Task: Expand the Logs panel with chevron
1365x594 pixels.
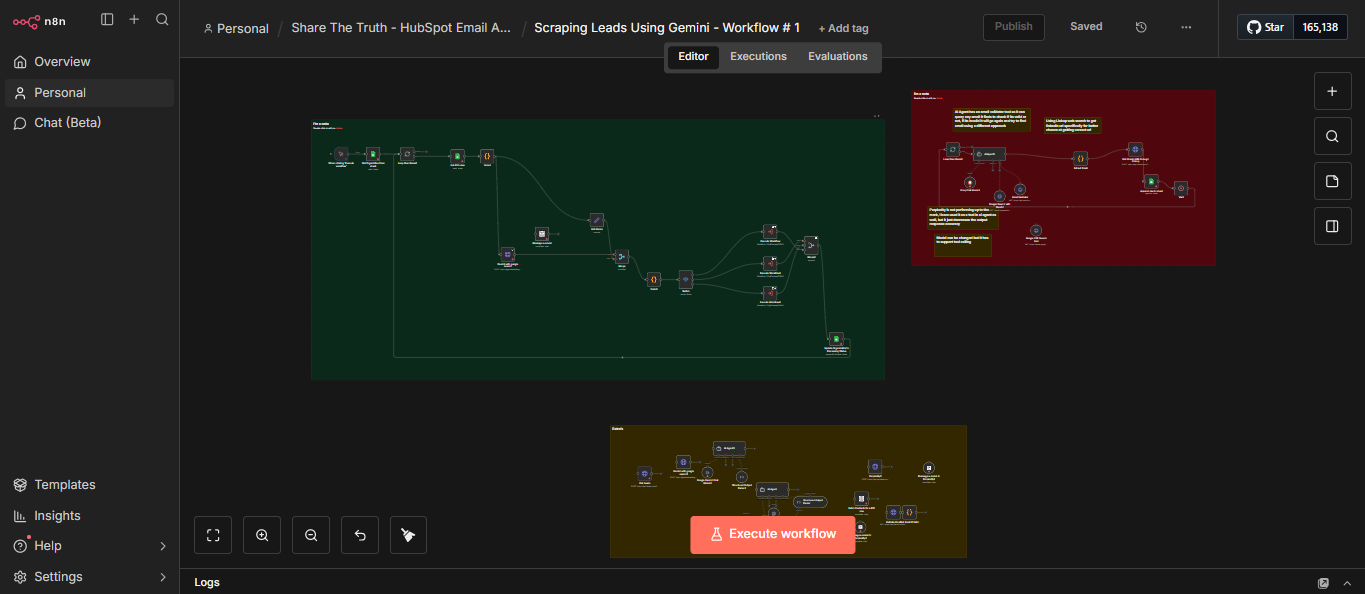Action: click(x=1348, y=582)
